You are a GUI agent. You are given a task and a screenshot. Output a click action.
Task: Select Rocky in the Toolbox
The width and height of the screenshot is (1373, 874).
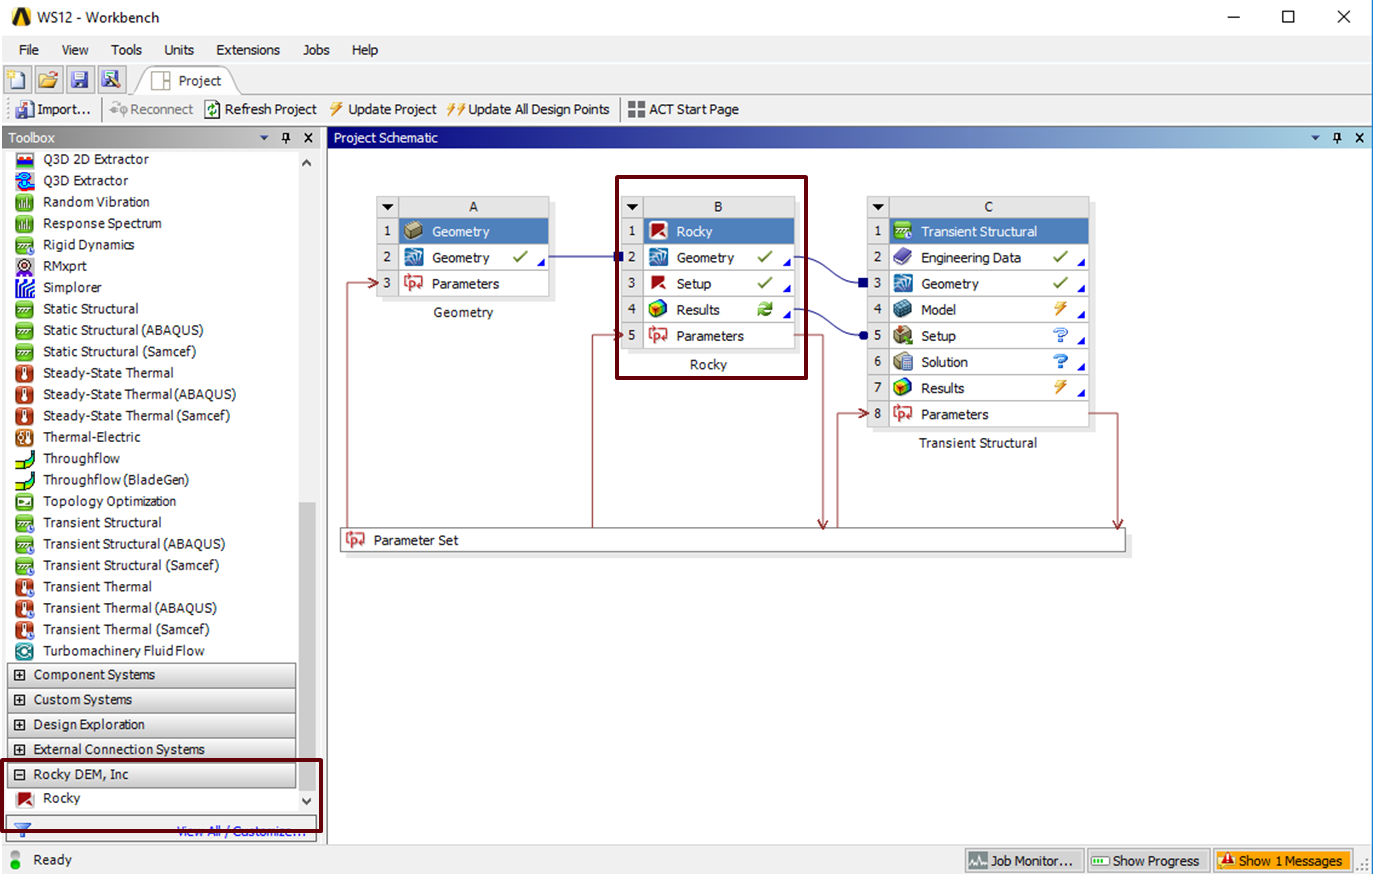[61, 798]
